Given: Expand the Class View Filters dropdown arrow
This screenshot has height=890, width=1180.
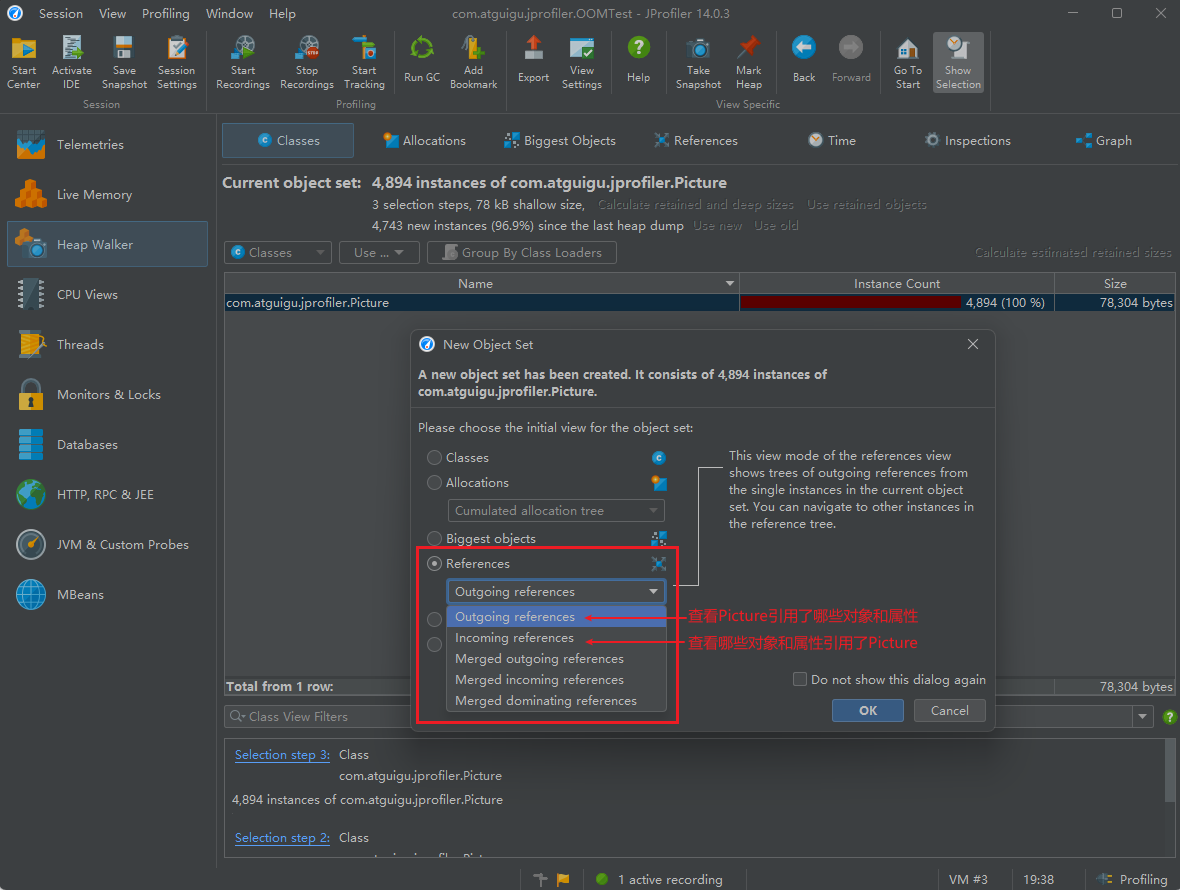Looking at the screenshot, I should tap(1142, 716).
